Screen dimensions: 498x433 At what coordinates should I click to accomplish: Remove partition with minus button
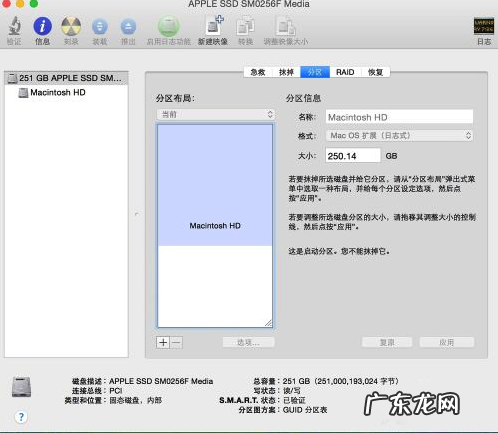(177, 342)
